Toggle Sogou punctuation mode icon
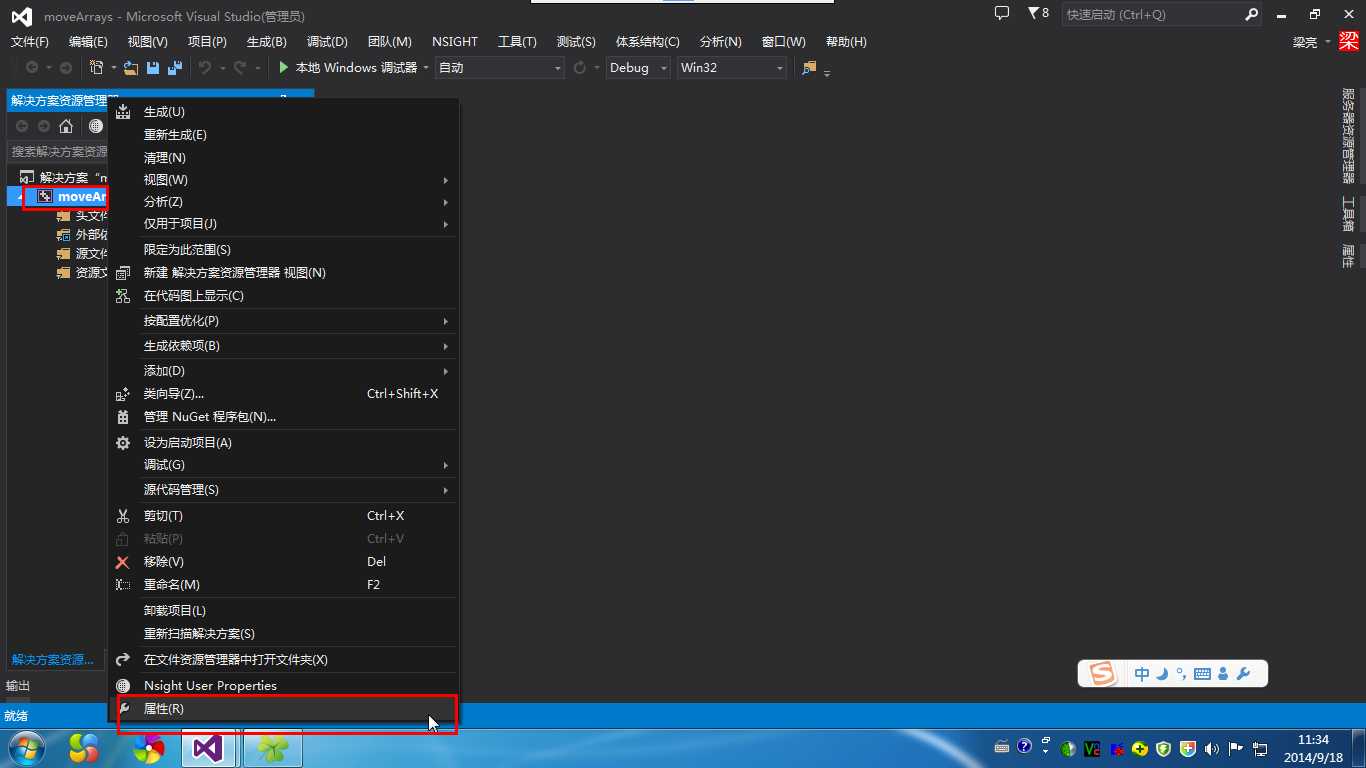The width and height of the screenshot is (1366, 768). point(1181,674)
